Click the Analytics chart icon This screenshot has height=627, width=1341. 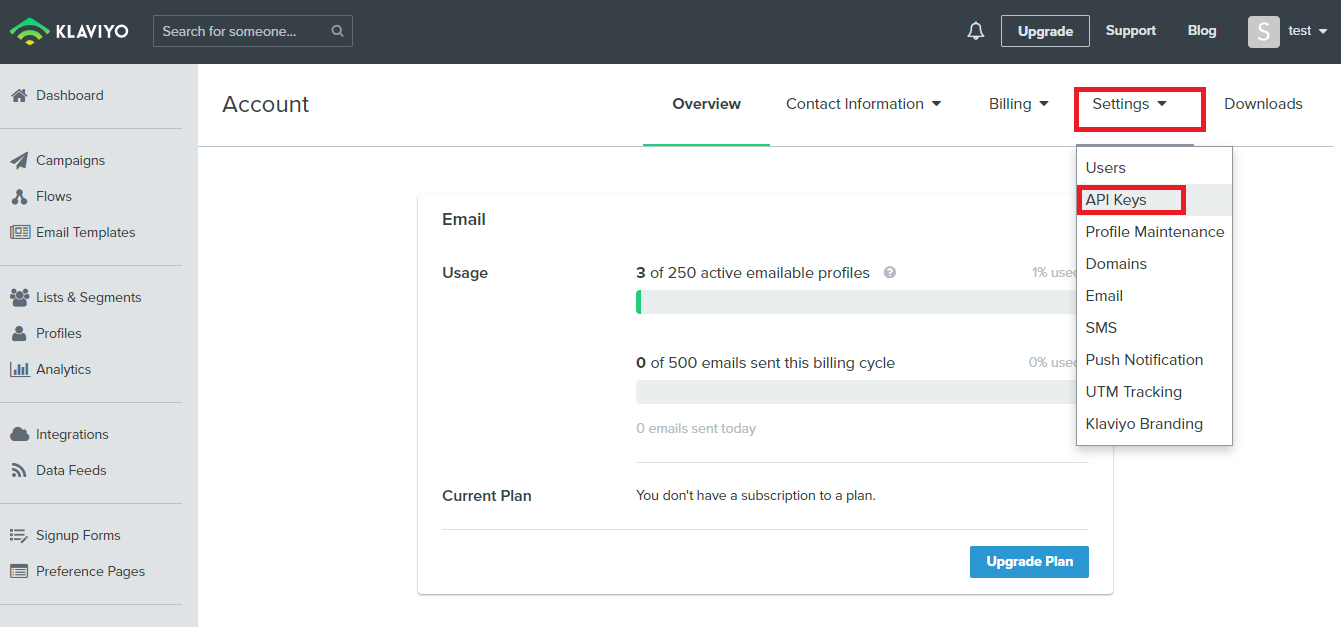[19, 369]
